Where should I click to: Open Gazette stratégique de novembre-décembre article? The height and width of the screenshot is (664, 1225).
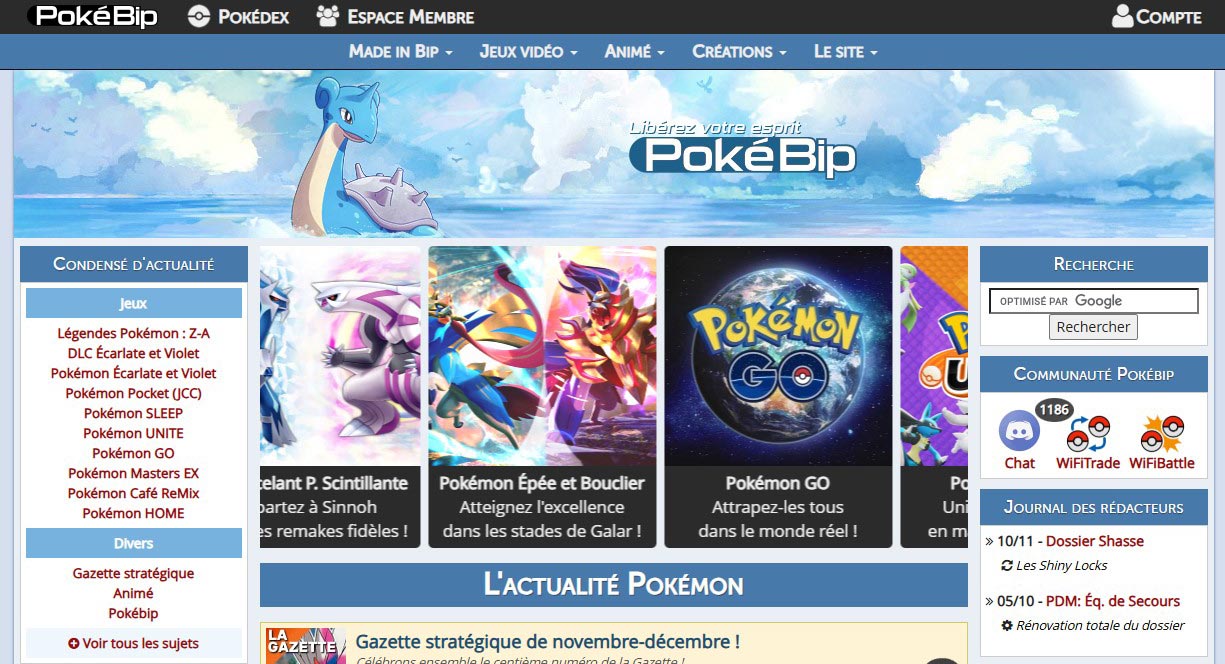pos(547,641)
